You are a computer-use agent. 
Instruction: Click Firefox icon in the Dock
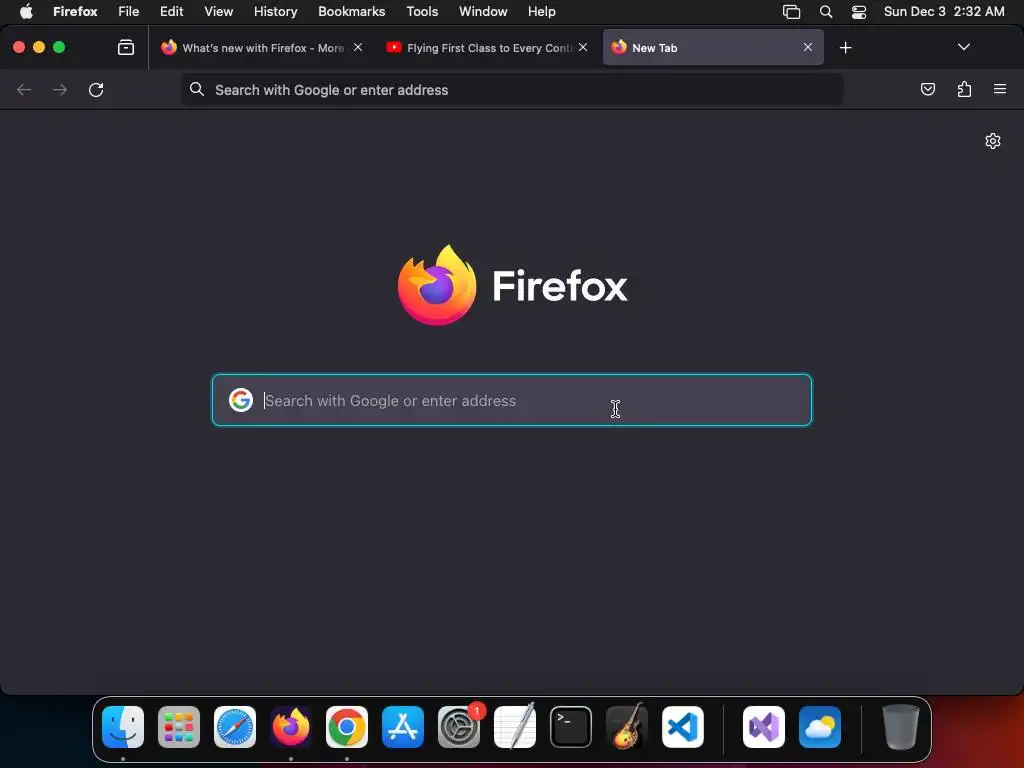click(x=291, y=727)
